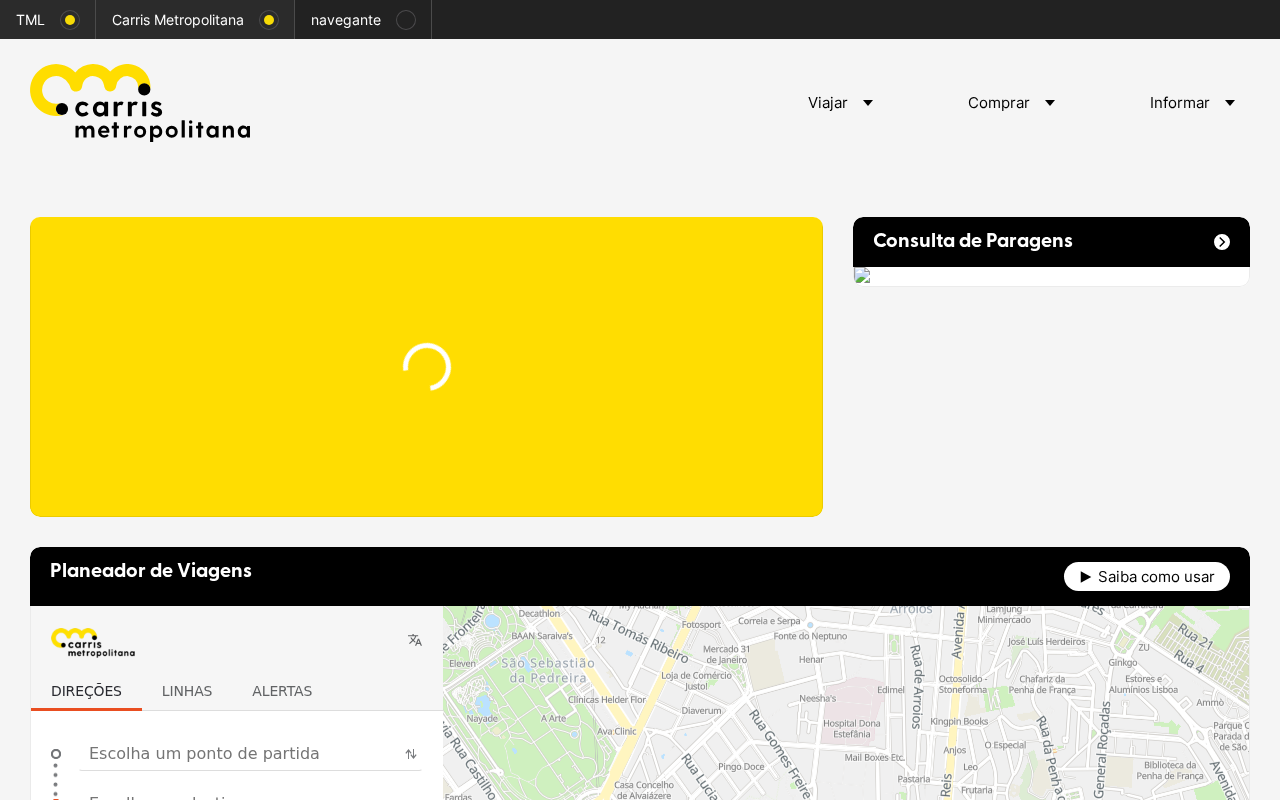Click the arrow icon on Consulta de Paragens
This screenshot has height=800, width=1280.
[1222, 242]
